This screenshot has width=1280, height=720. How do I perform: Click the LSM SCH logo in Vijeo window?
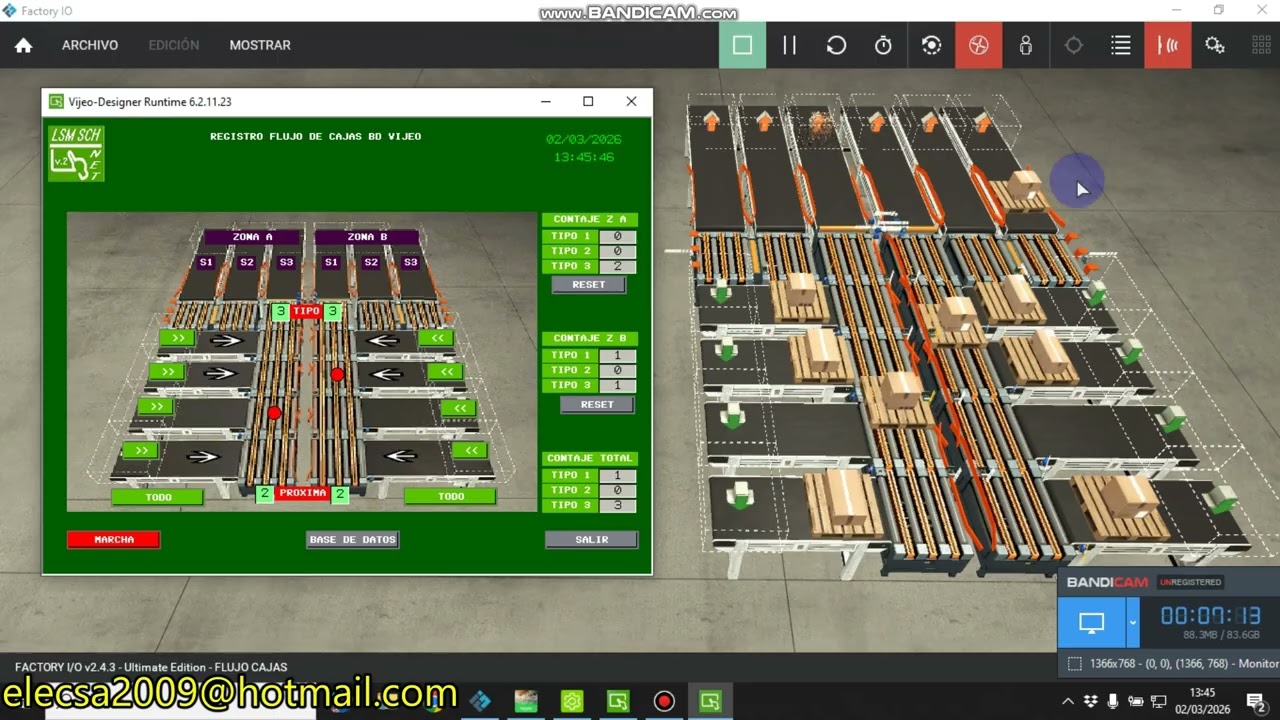(76, 153)
